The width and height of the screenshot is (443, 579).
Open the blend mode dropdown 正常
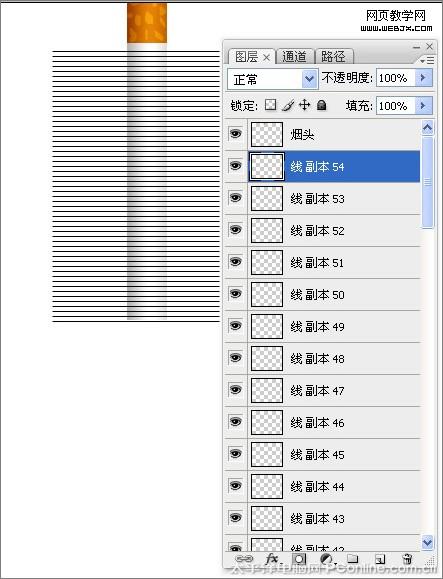pyautogui.click(x=272, y=79)
